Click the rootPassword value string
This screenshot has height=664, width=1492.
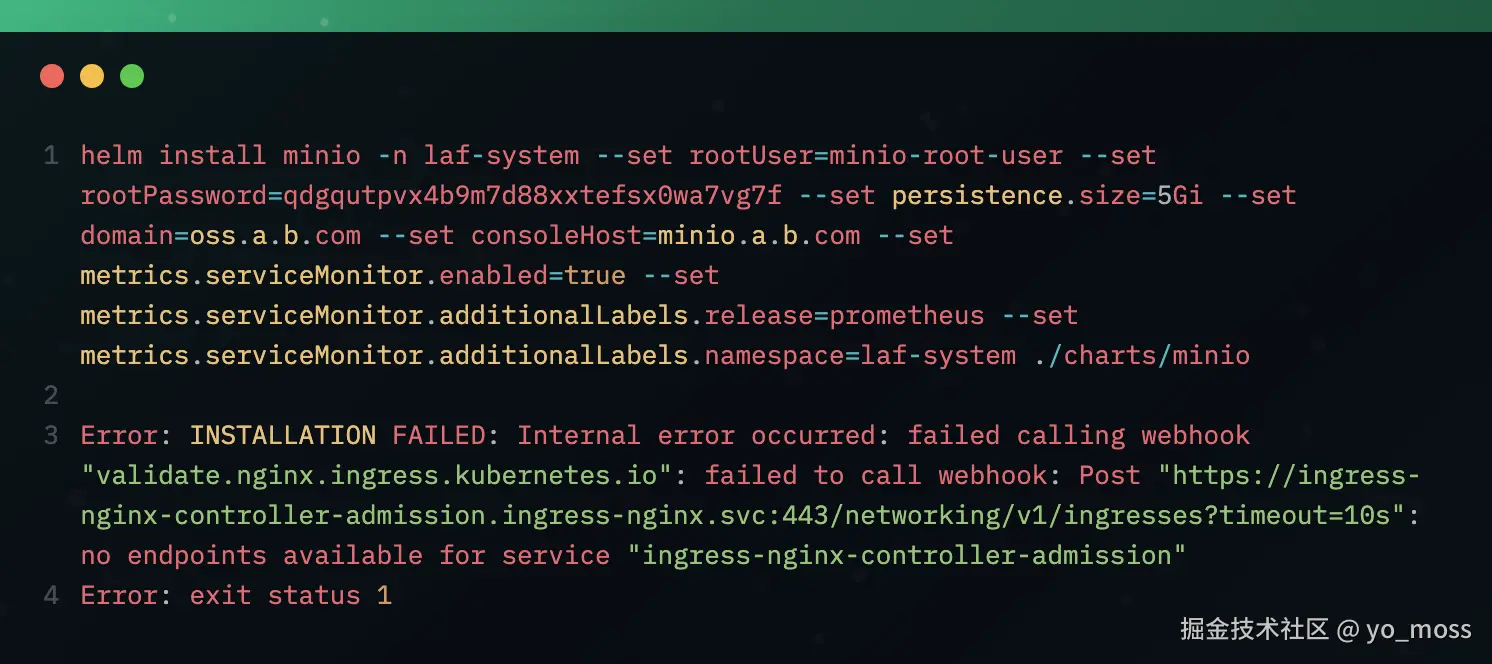click(x=533, y=196)
